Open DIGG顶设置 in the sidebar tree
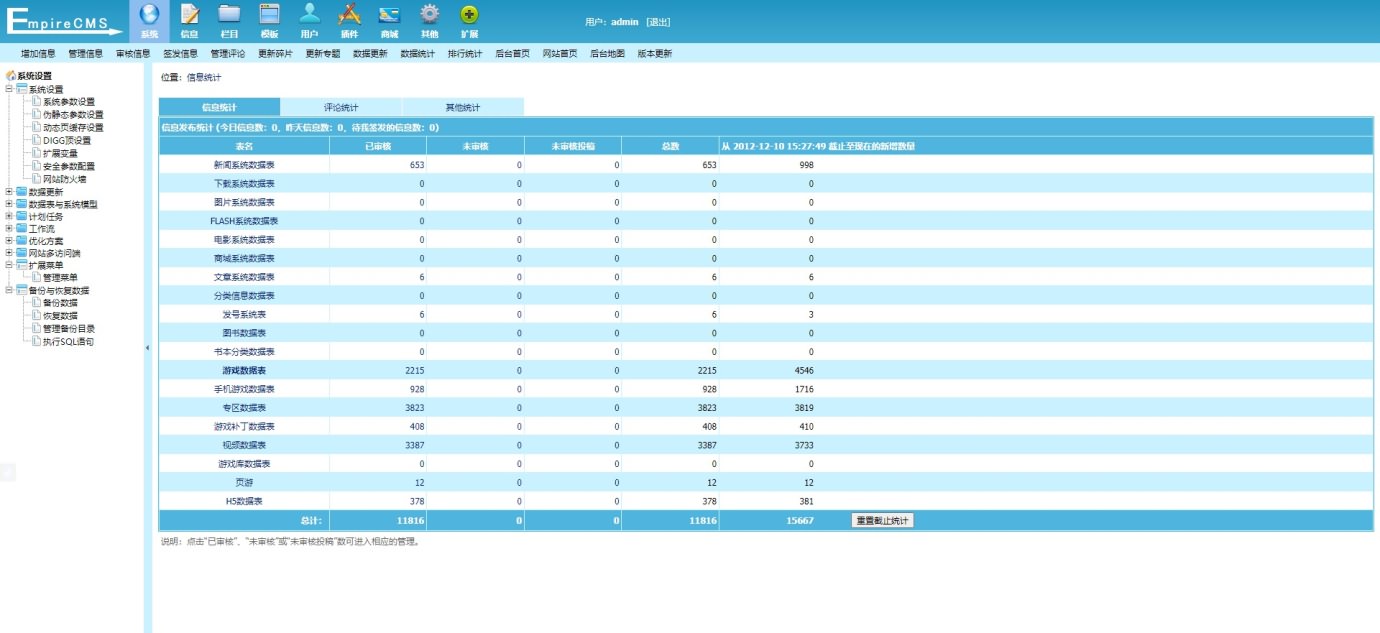Viewport: 1380px width, 633px height. [67, 141]
